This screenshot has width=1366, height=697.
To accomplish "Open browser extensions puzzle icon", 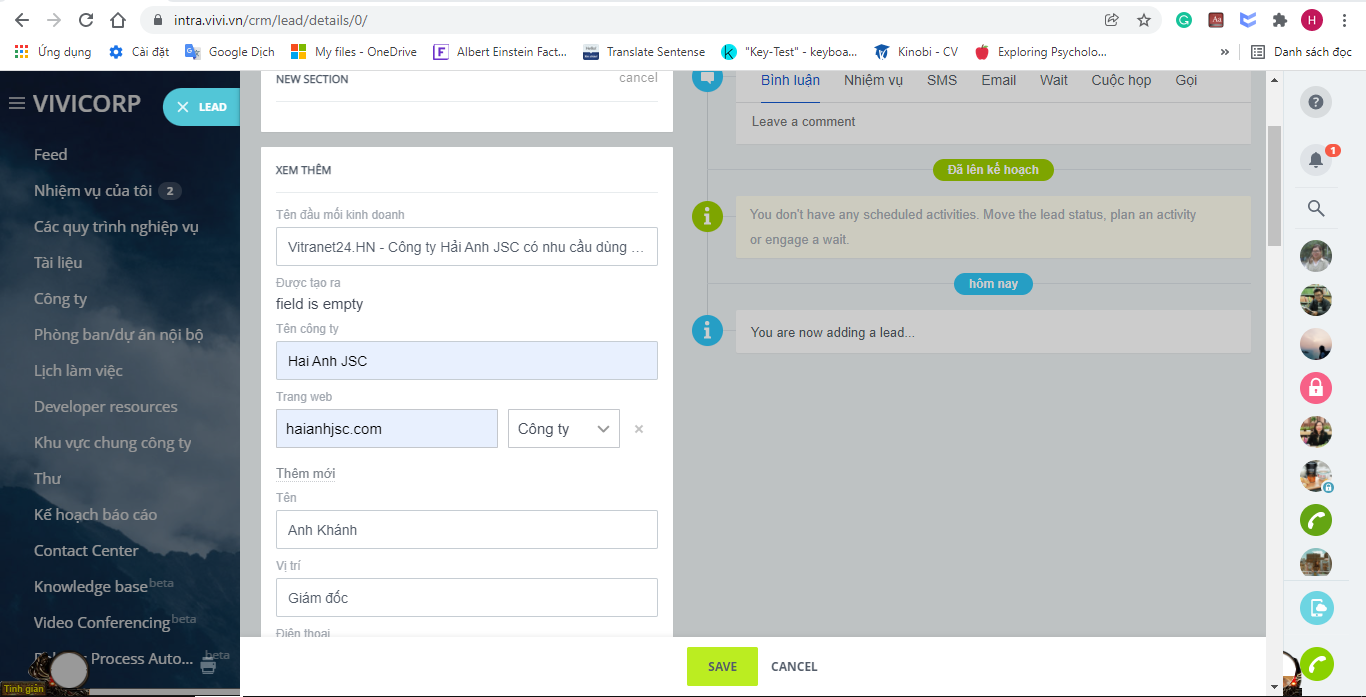I will pos(1279,20).
